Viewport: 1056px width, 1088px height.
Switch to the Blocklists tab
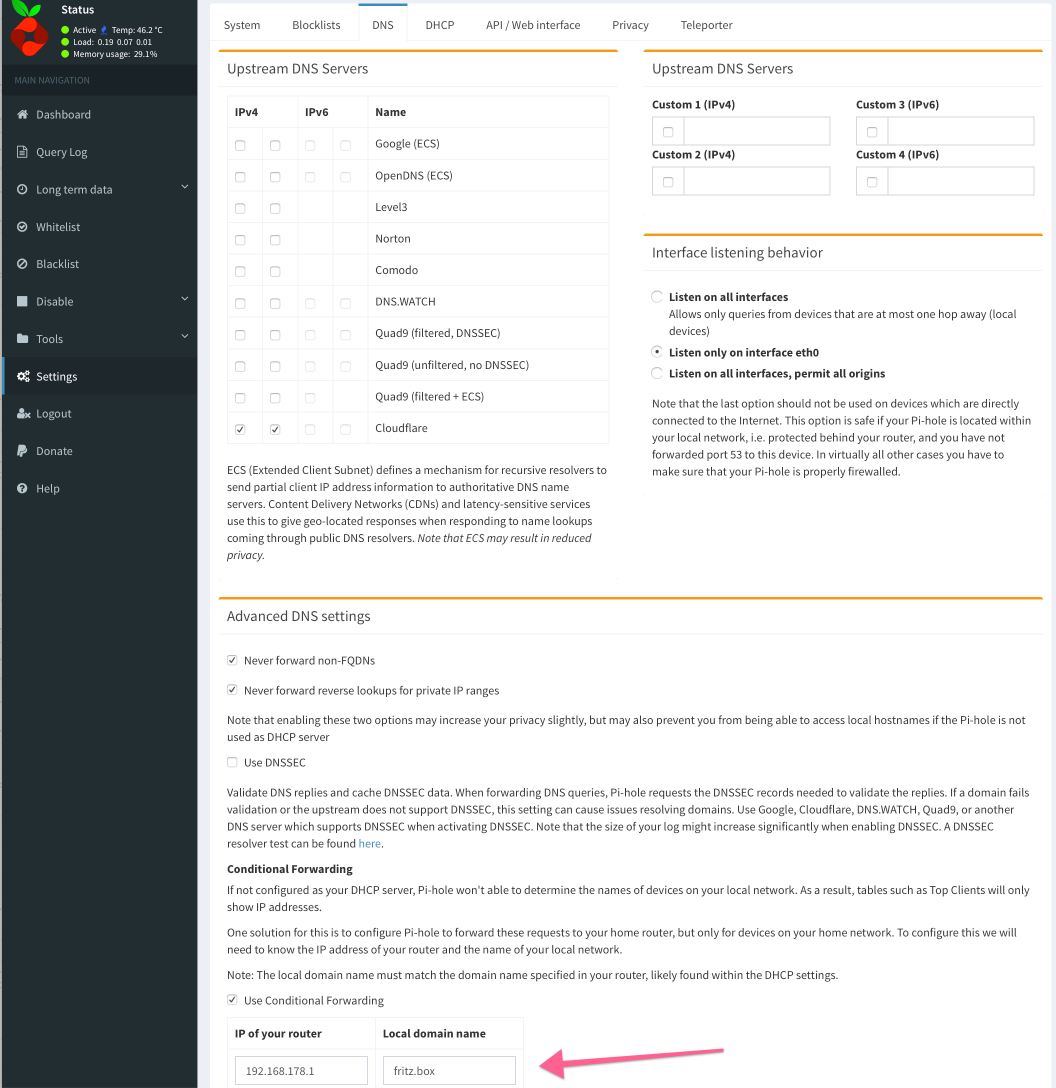(316, 25)
